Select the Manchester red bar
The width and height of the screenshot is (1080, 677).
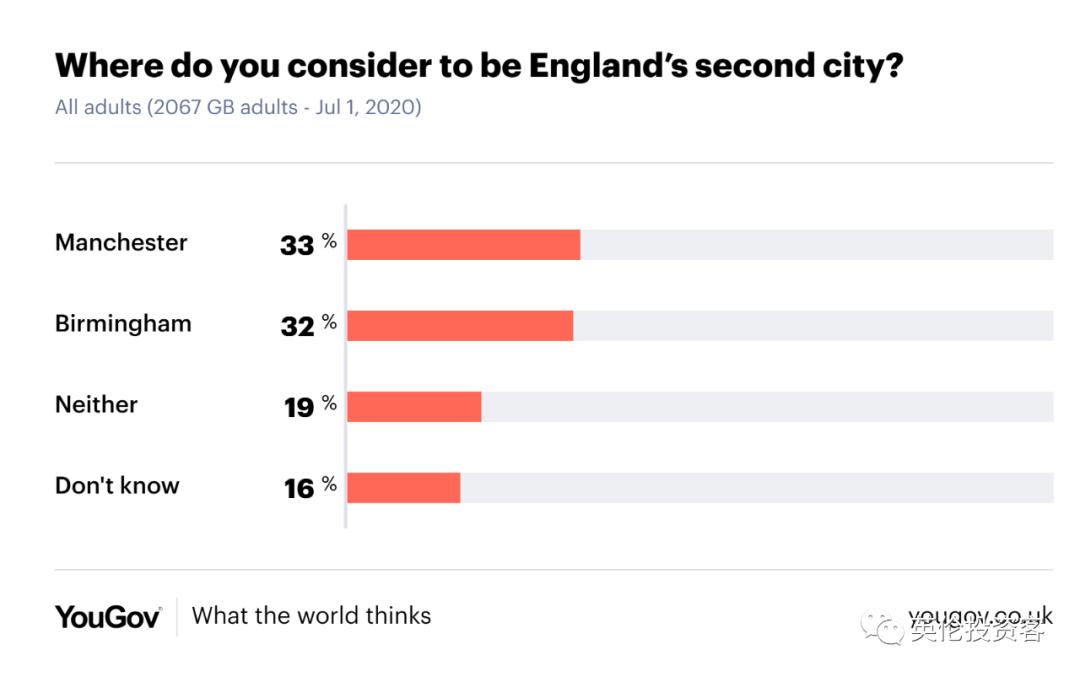(463, 245)
